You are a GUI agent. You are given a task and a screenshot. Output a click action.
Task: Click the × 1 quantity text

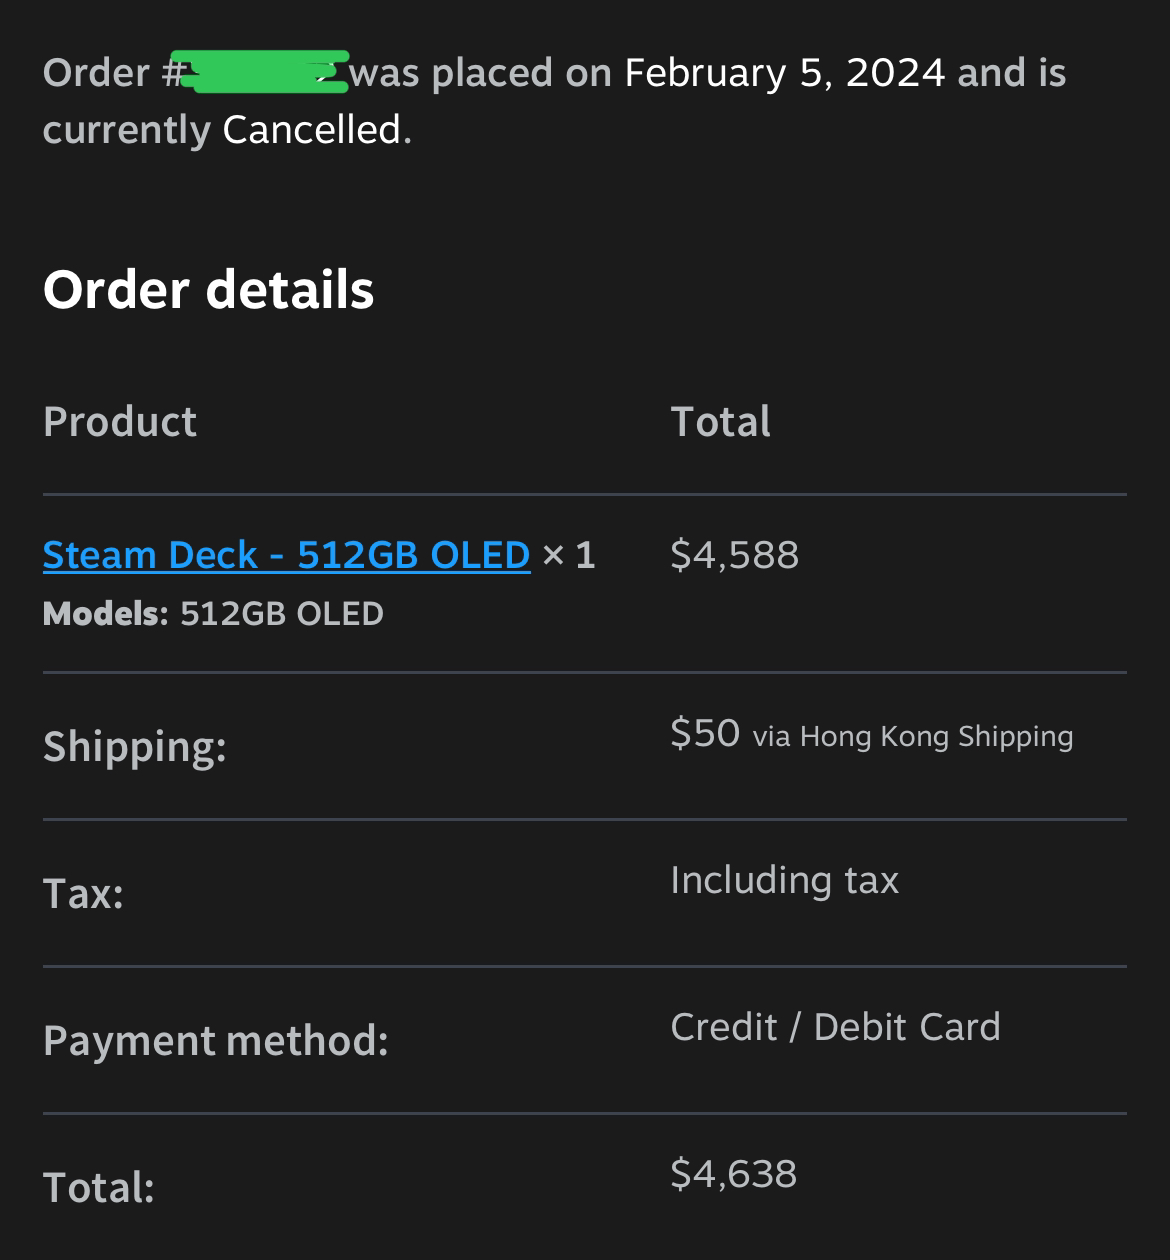pos(569,555)
